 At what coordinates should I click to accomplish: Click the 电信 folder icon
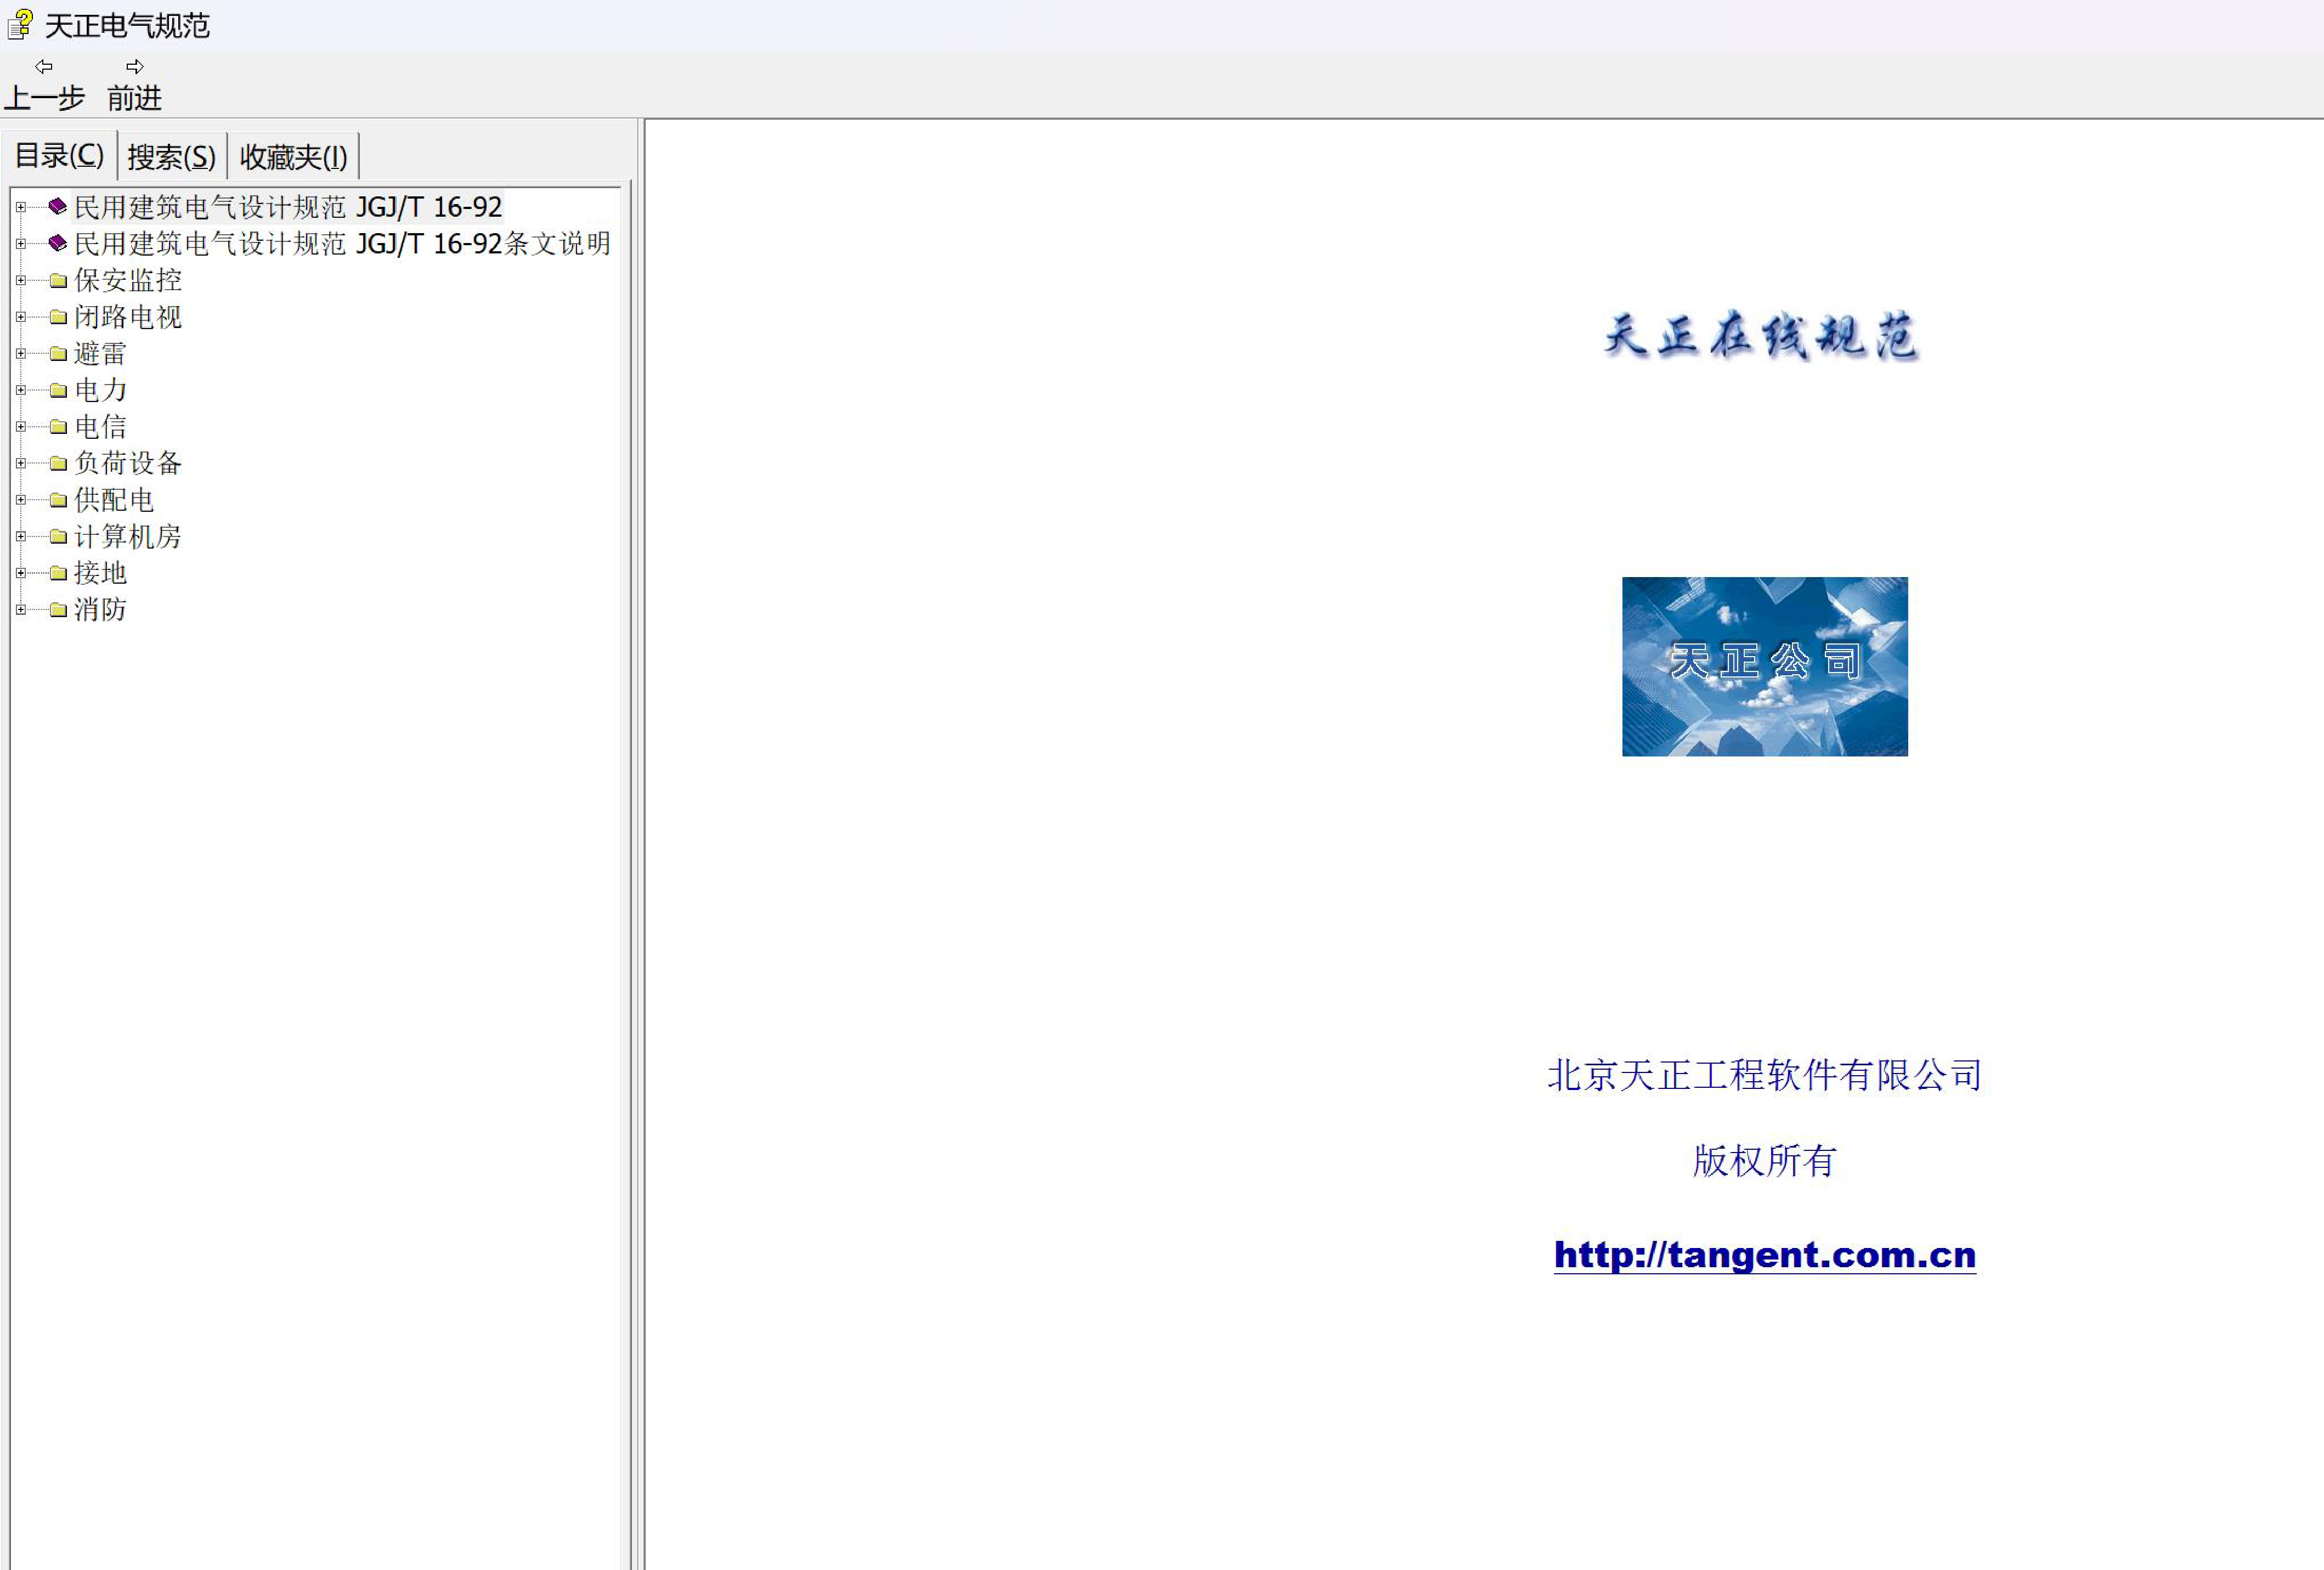pyautogui.click(x=58, y=427)
